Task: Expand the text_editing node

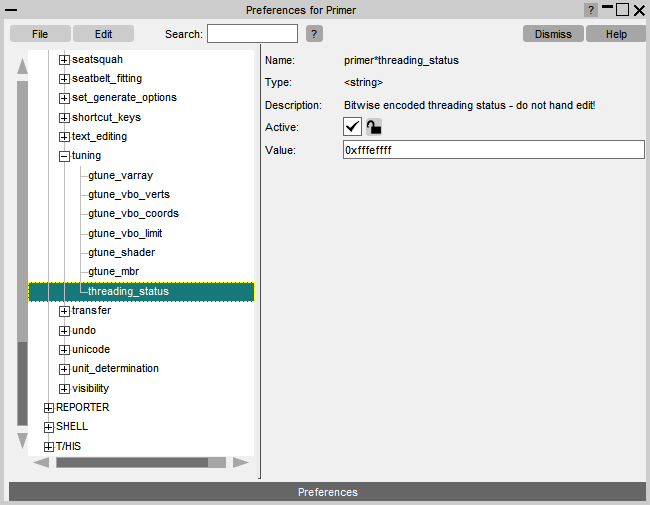Action: (64, 137)
